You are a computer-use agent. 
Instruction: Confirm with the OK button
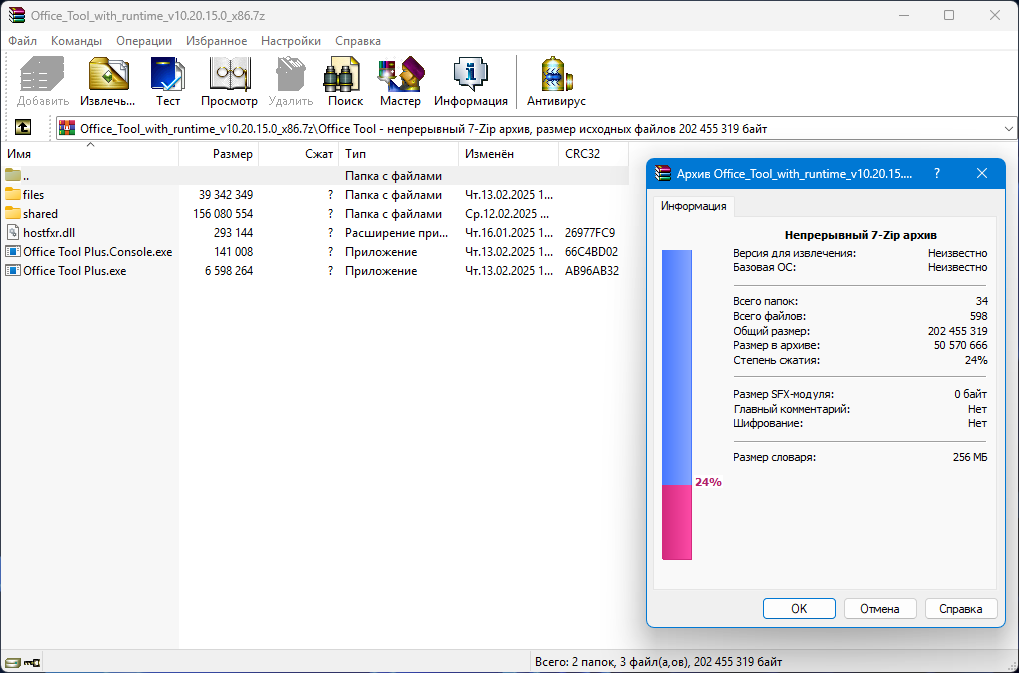point(799,609)
